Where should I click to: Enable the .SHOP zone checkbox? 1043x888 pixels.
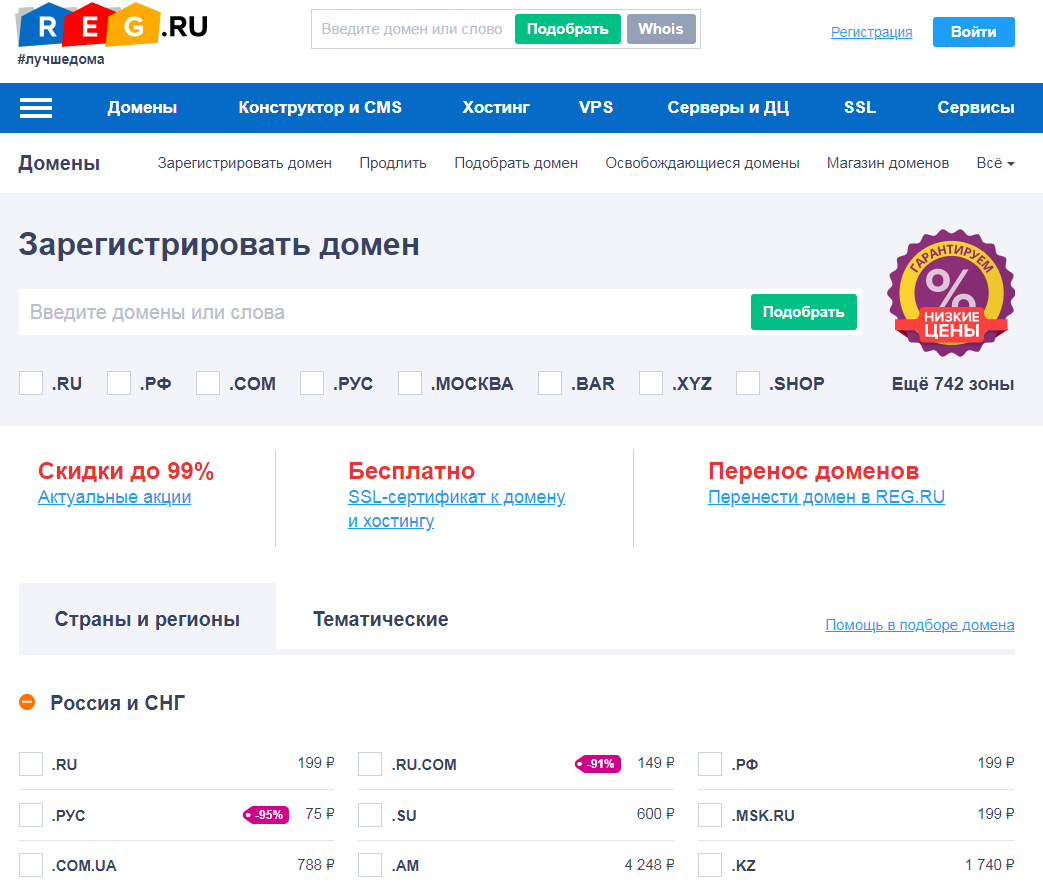click(x=748, y=383)
